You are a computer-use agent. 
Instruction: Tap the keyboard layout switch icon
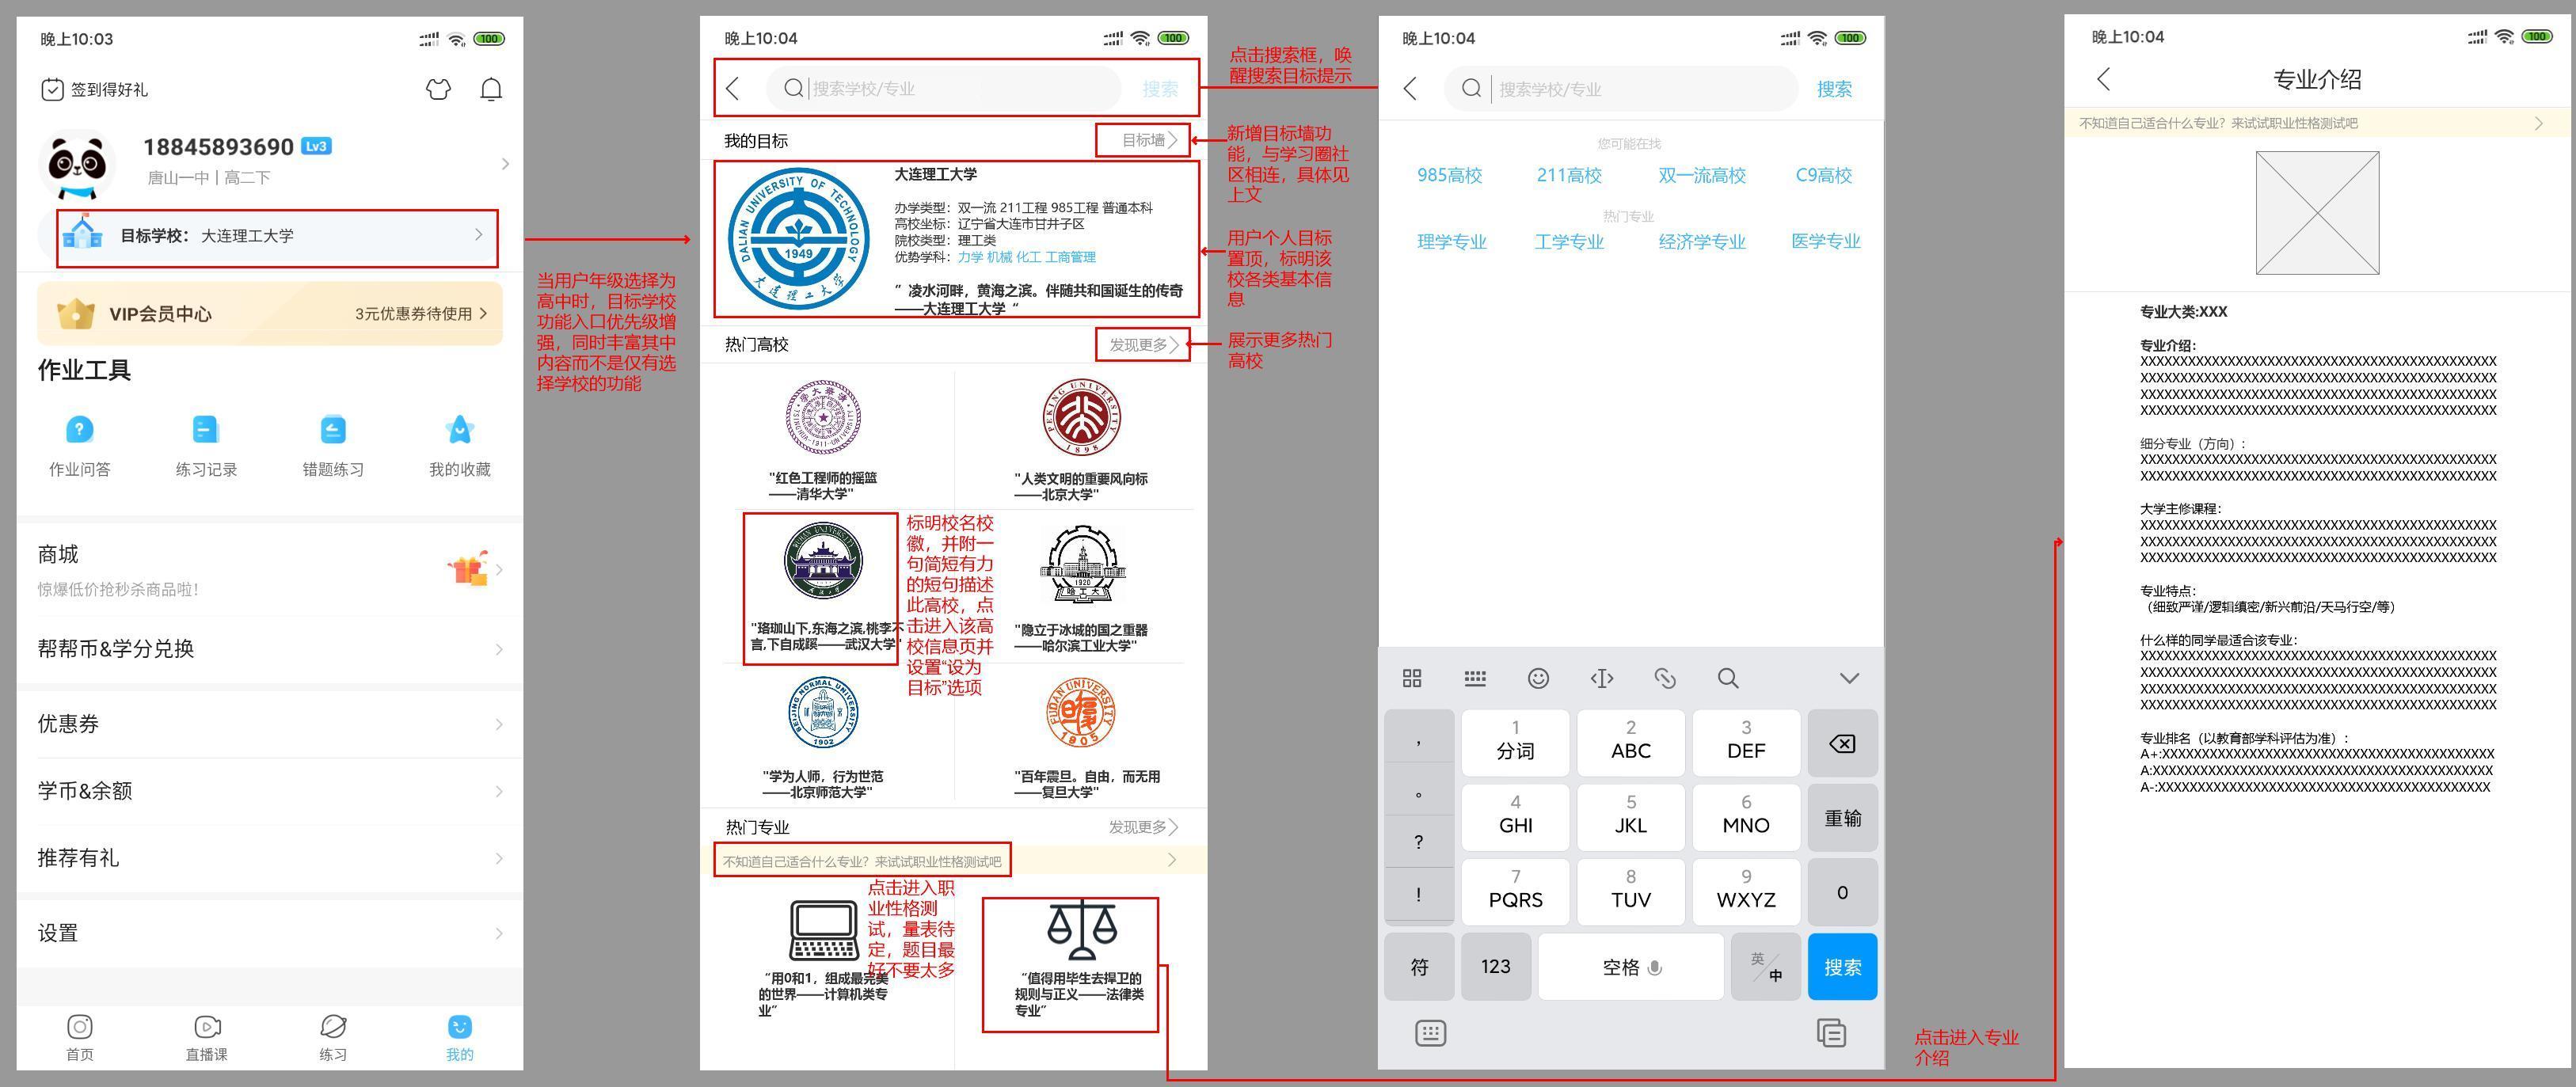point(1475,678)
